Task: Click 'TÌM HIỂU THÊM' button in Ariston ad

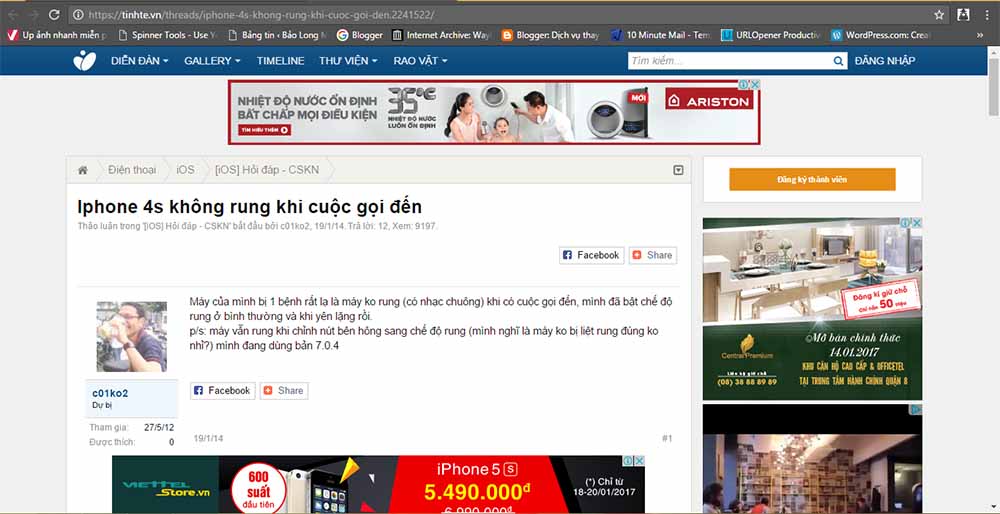Action: click(x=265, y=130)
